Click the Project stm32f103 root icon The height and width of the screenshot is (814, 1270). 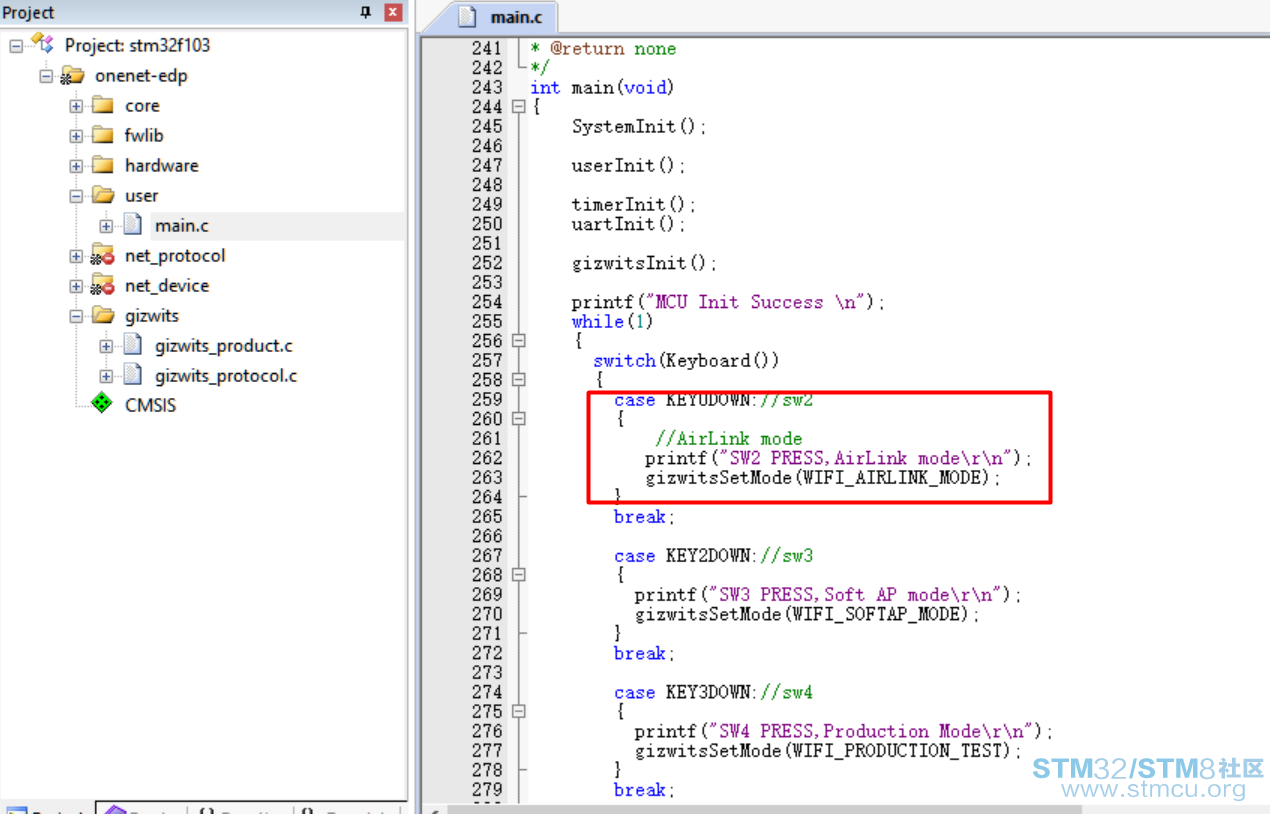[42, 44]
